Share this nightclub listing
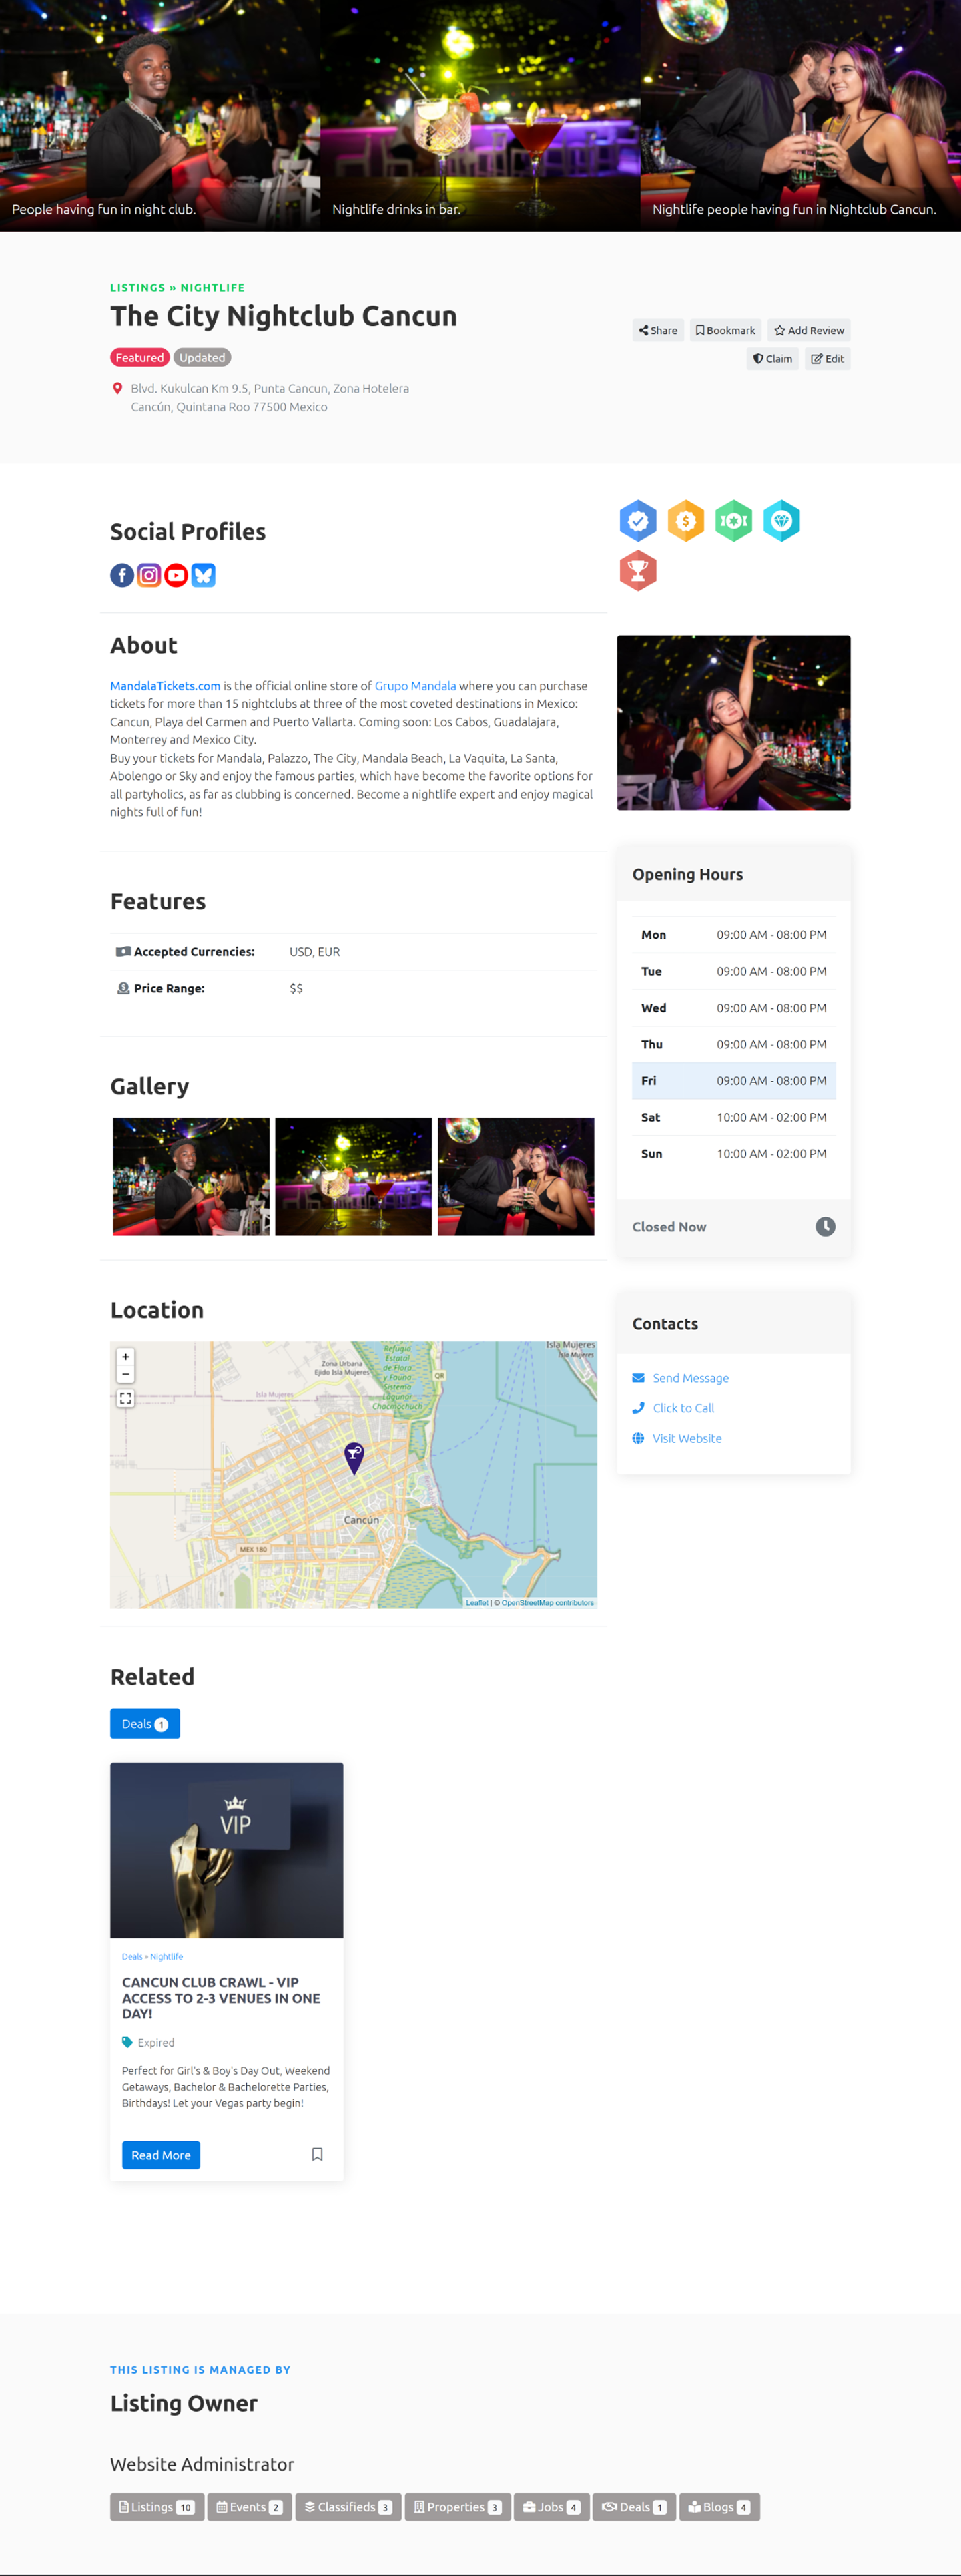The height and width of the screenshot is (2576, 961). pos(658,330)
